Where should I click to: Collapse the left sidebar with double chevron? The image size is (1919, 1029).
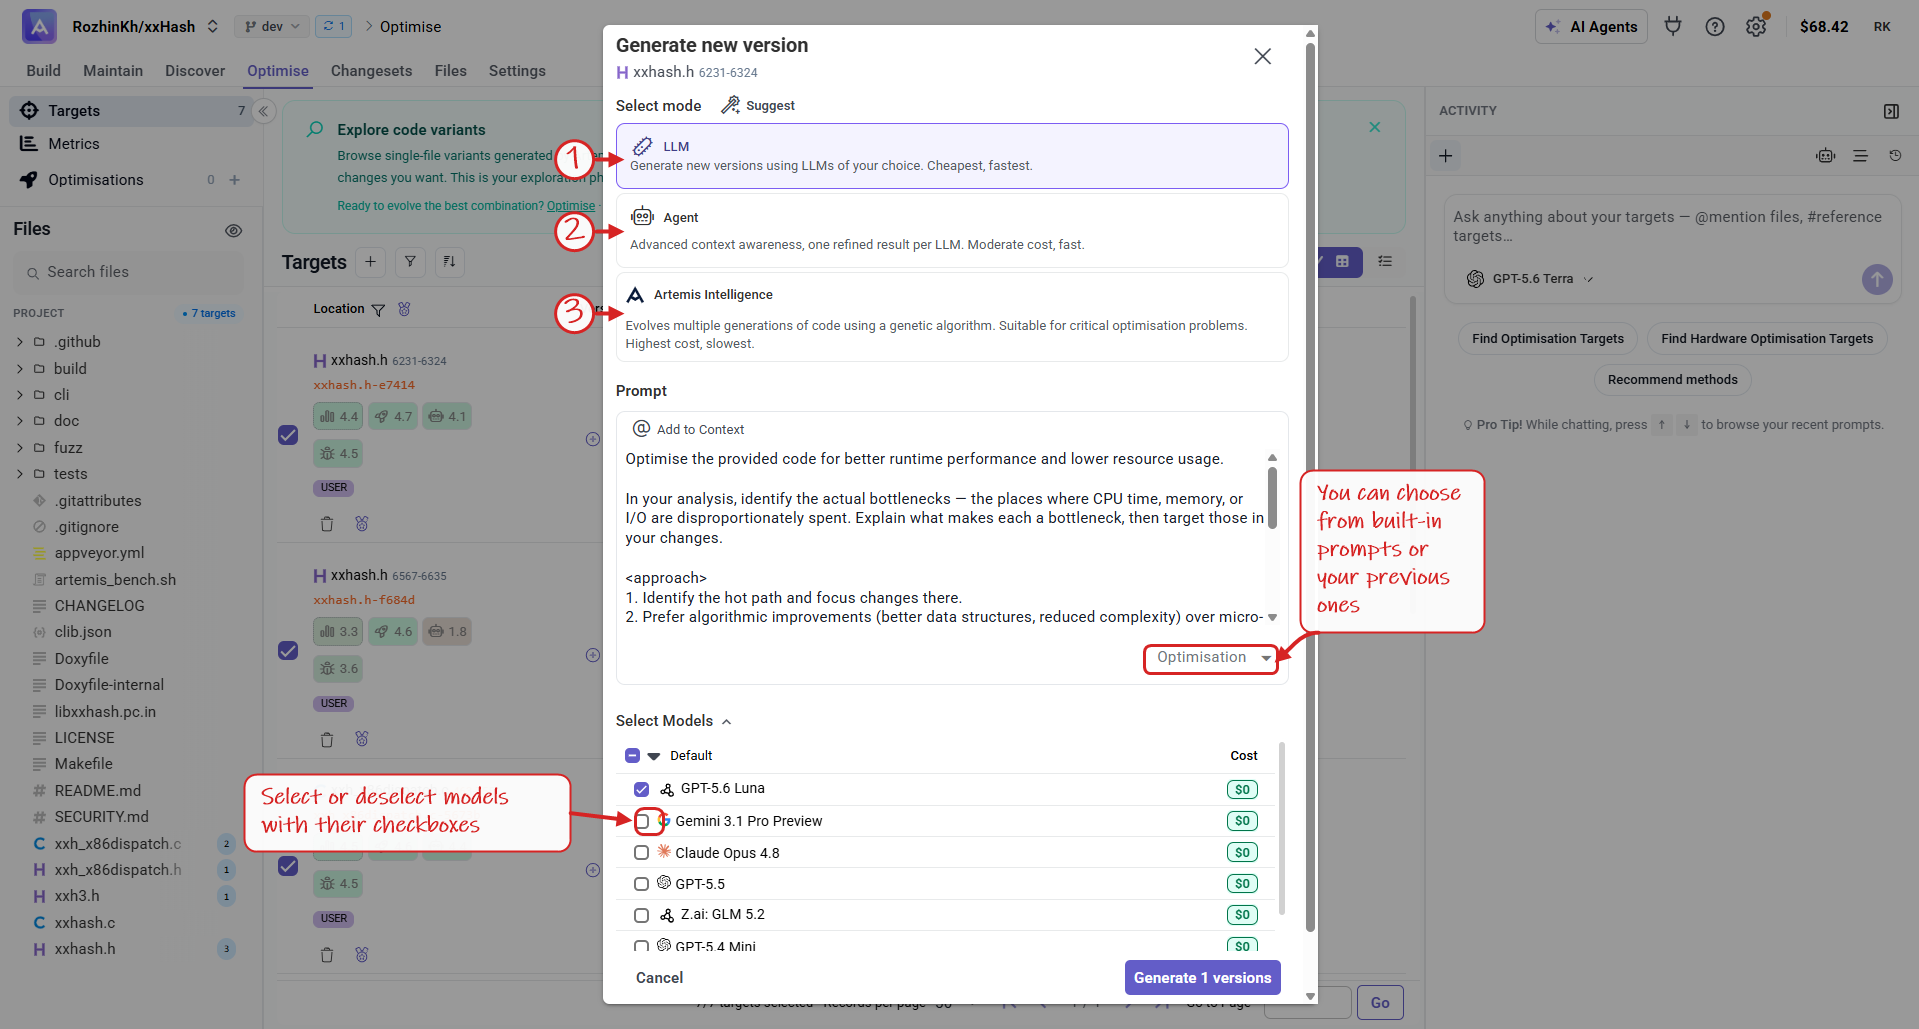(263, 111)
